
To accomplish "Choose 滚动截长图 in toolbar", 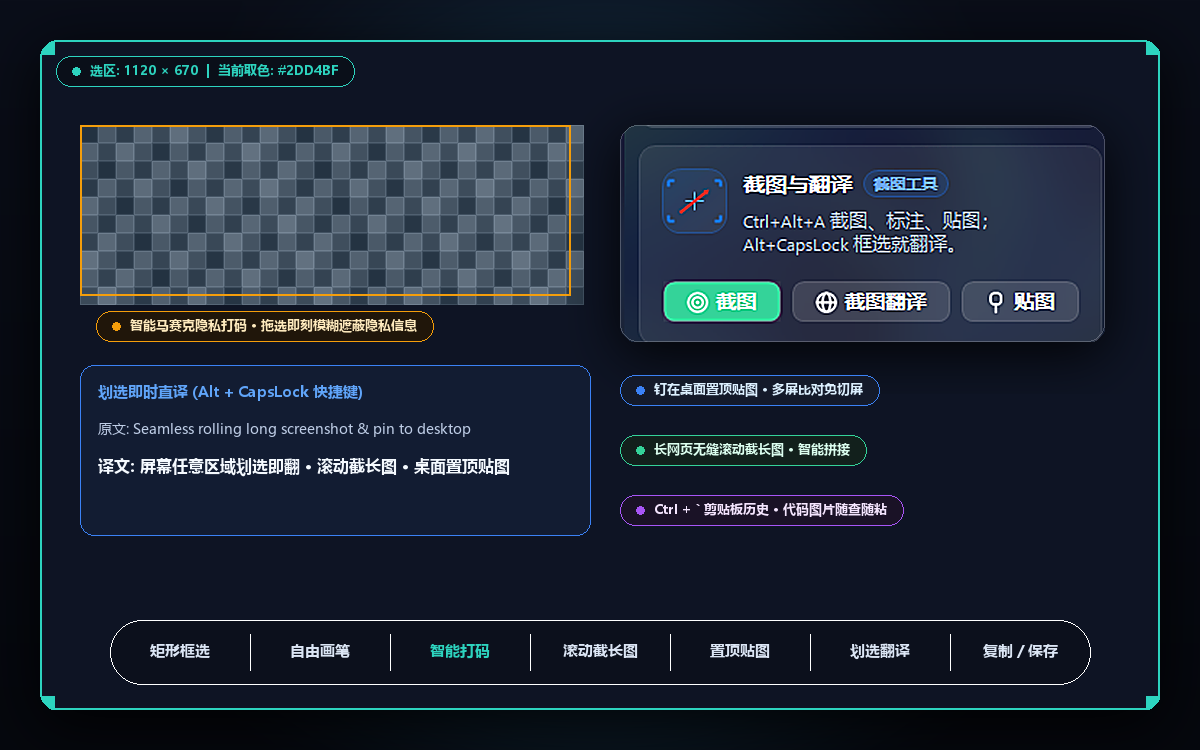I will coord(600,651).
